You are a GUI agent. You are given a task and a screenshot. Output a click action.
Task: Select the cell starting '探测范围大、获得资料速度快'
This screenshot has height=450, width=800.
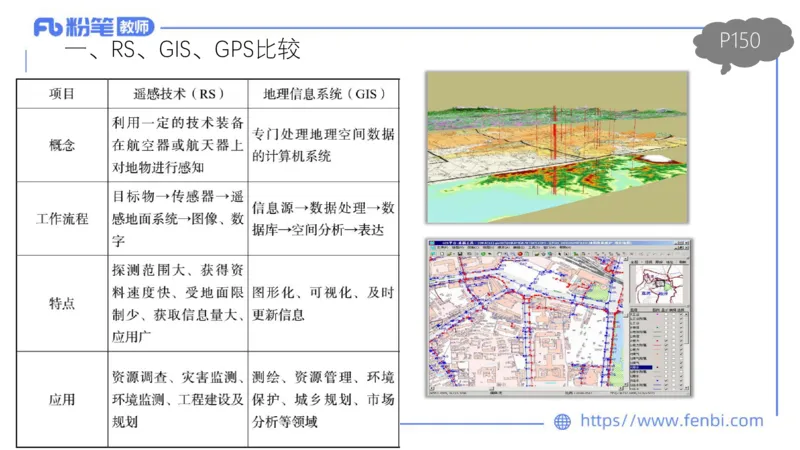tap(178, 304)
